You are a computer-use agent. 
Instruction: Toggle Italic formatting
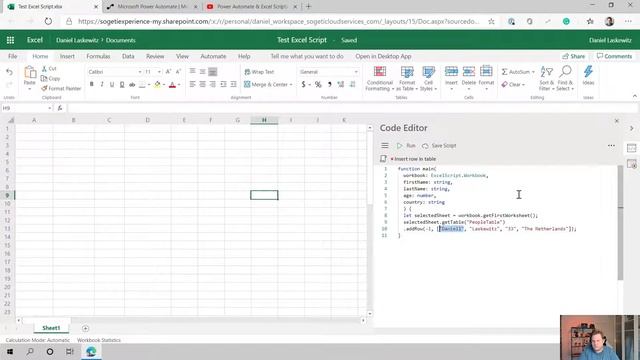(x=102, y=84)
